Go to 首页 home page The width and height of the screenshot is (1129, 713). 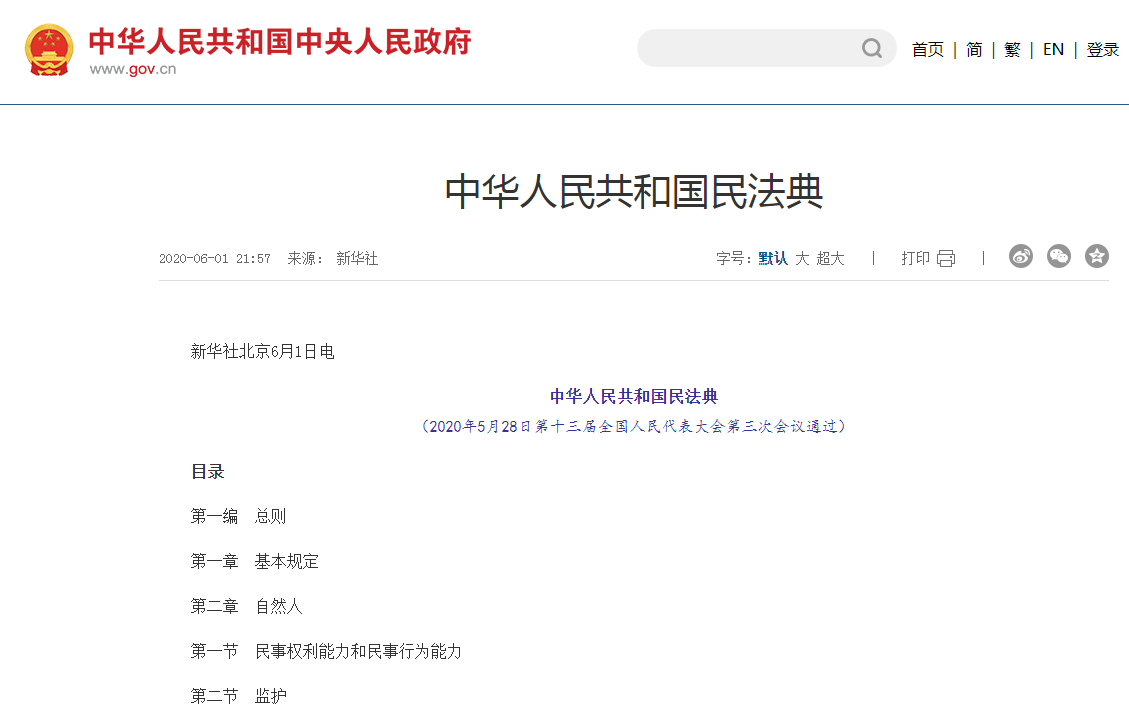pyautogui.click(x=927, y=50)
